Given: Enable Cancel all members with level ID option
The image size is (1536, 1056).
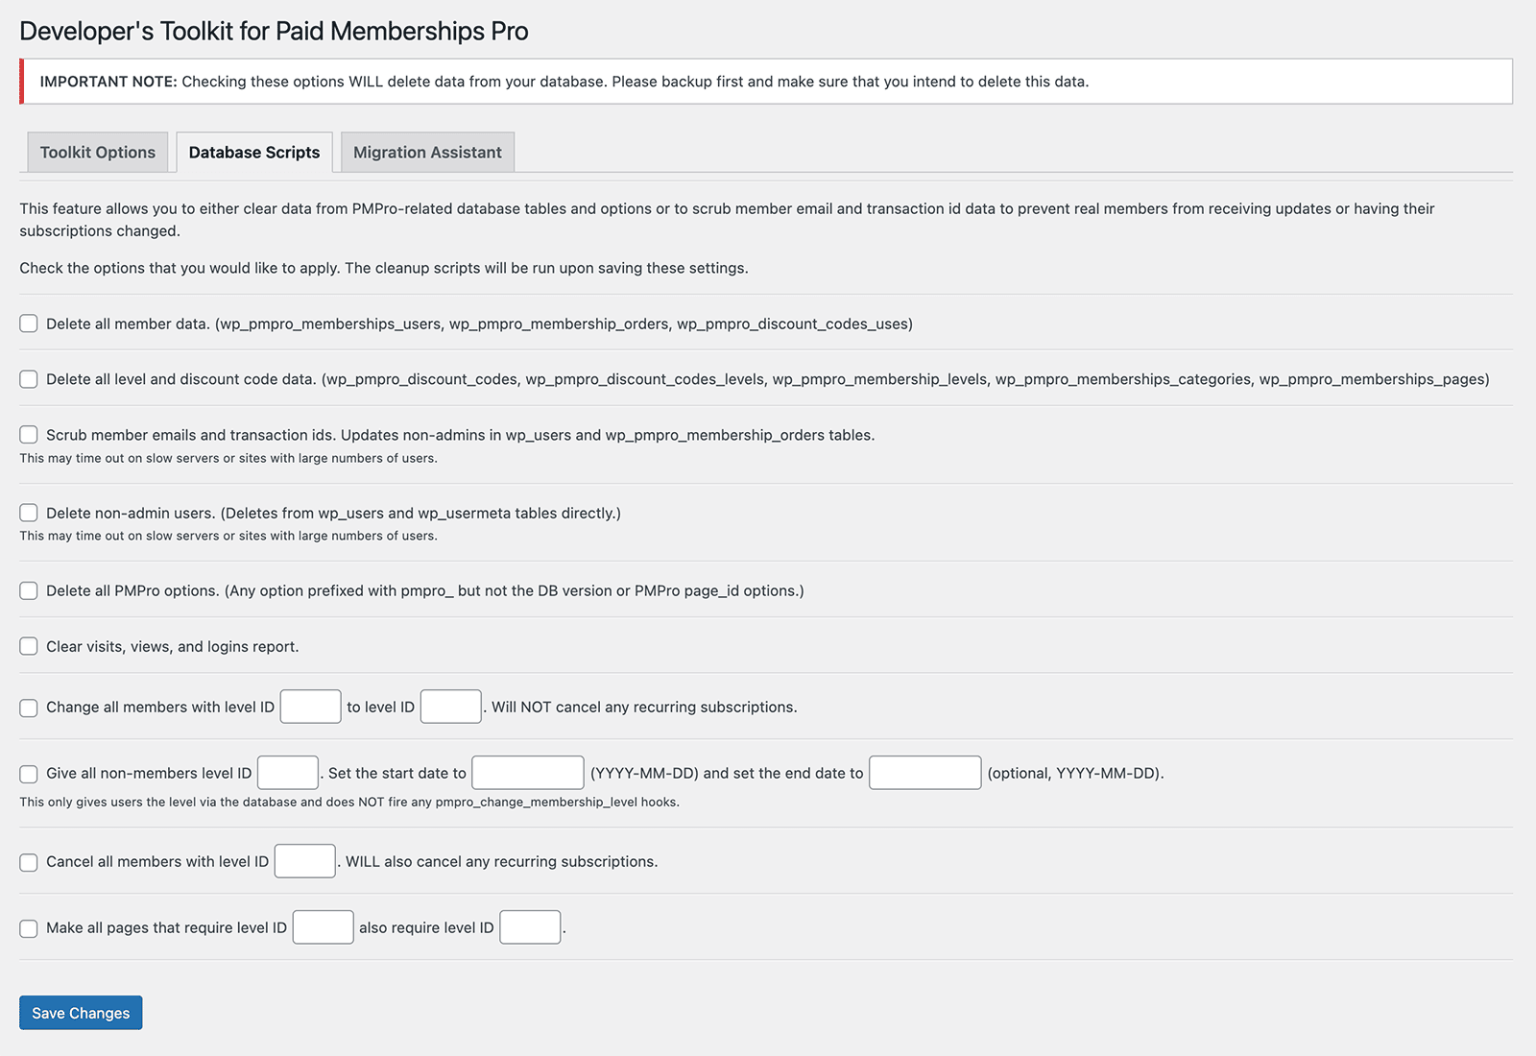Looking at the screenshot, I should [x=28, y=861].
